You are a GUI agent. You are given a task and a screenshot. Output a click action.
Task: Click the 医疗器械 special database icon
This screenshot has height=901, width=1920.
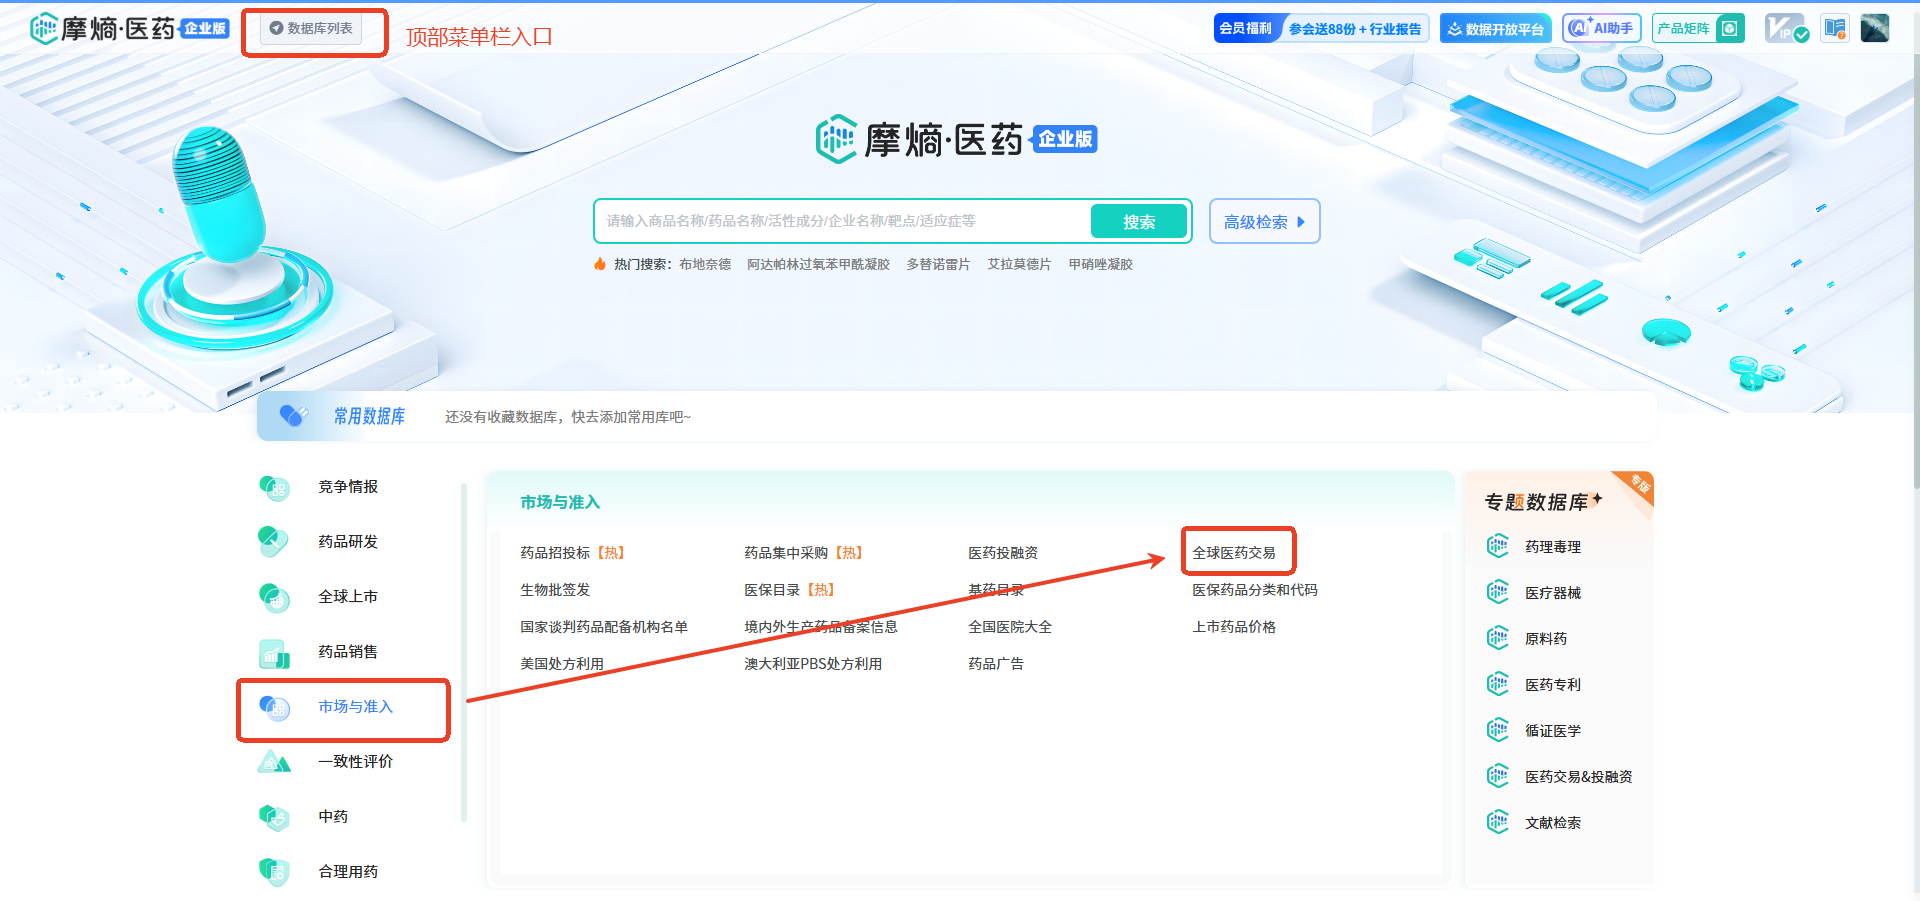pos(1498,592)
